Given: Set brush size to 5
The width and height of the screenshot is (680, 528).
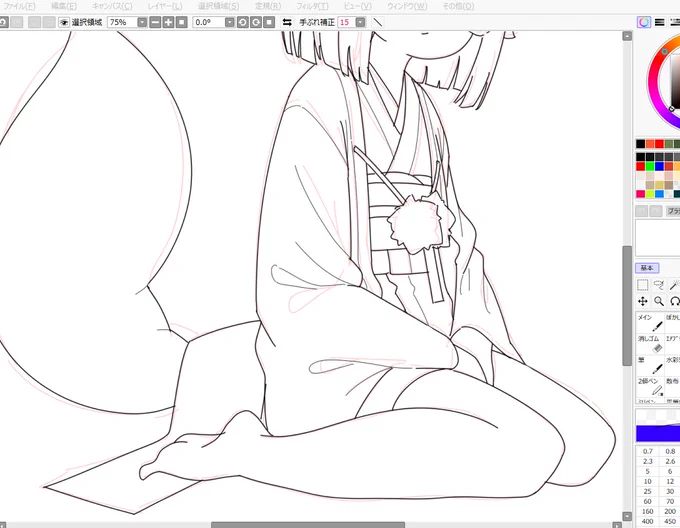Looking at the screenshot, I should [647, 471].
